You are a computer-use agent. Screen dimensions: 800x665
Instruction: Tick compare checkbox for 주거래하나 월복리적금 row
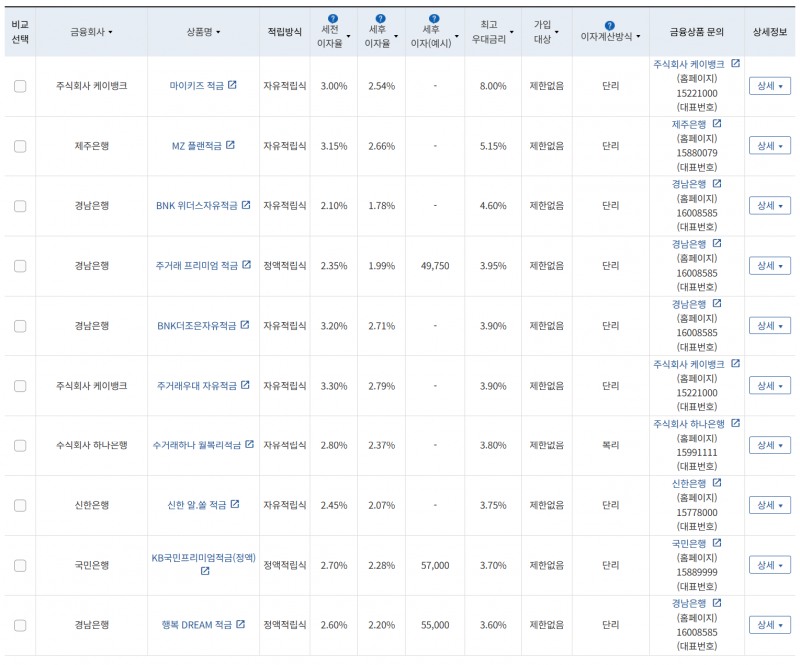click(20, 446)
